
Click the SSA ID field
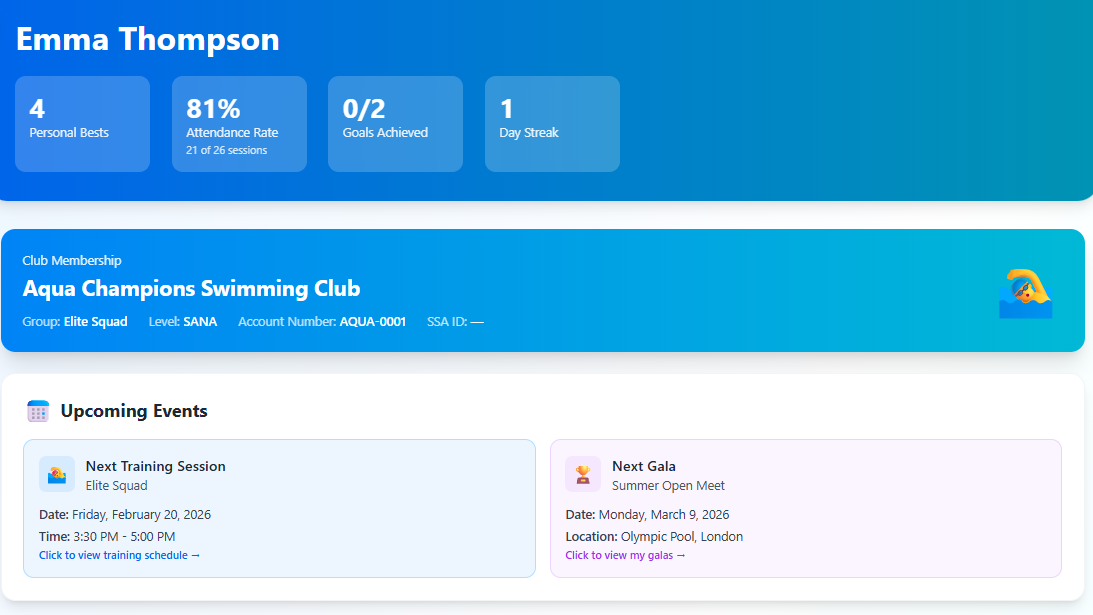455,321
